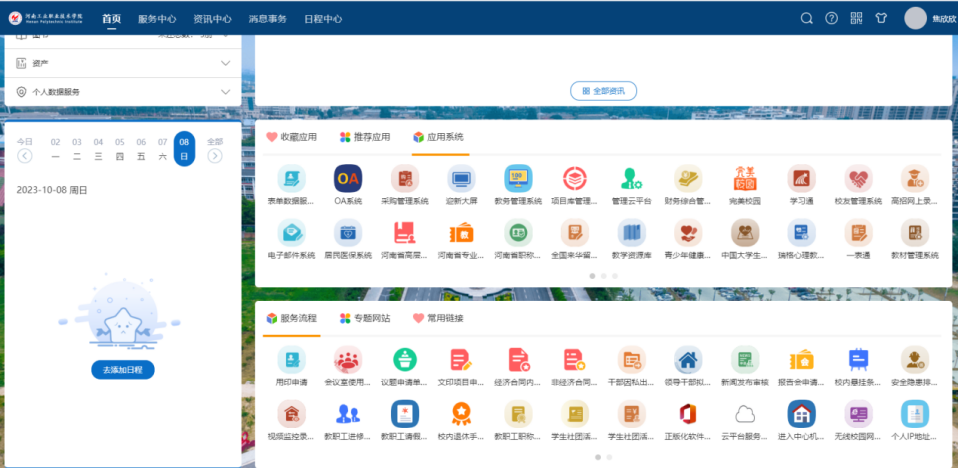Click the 学习通 application icon
The image size is (958, 468).
click(x=801, y=179)
